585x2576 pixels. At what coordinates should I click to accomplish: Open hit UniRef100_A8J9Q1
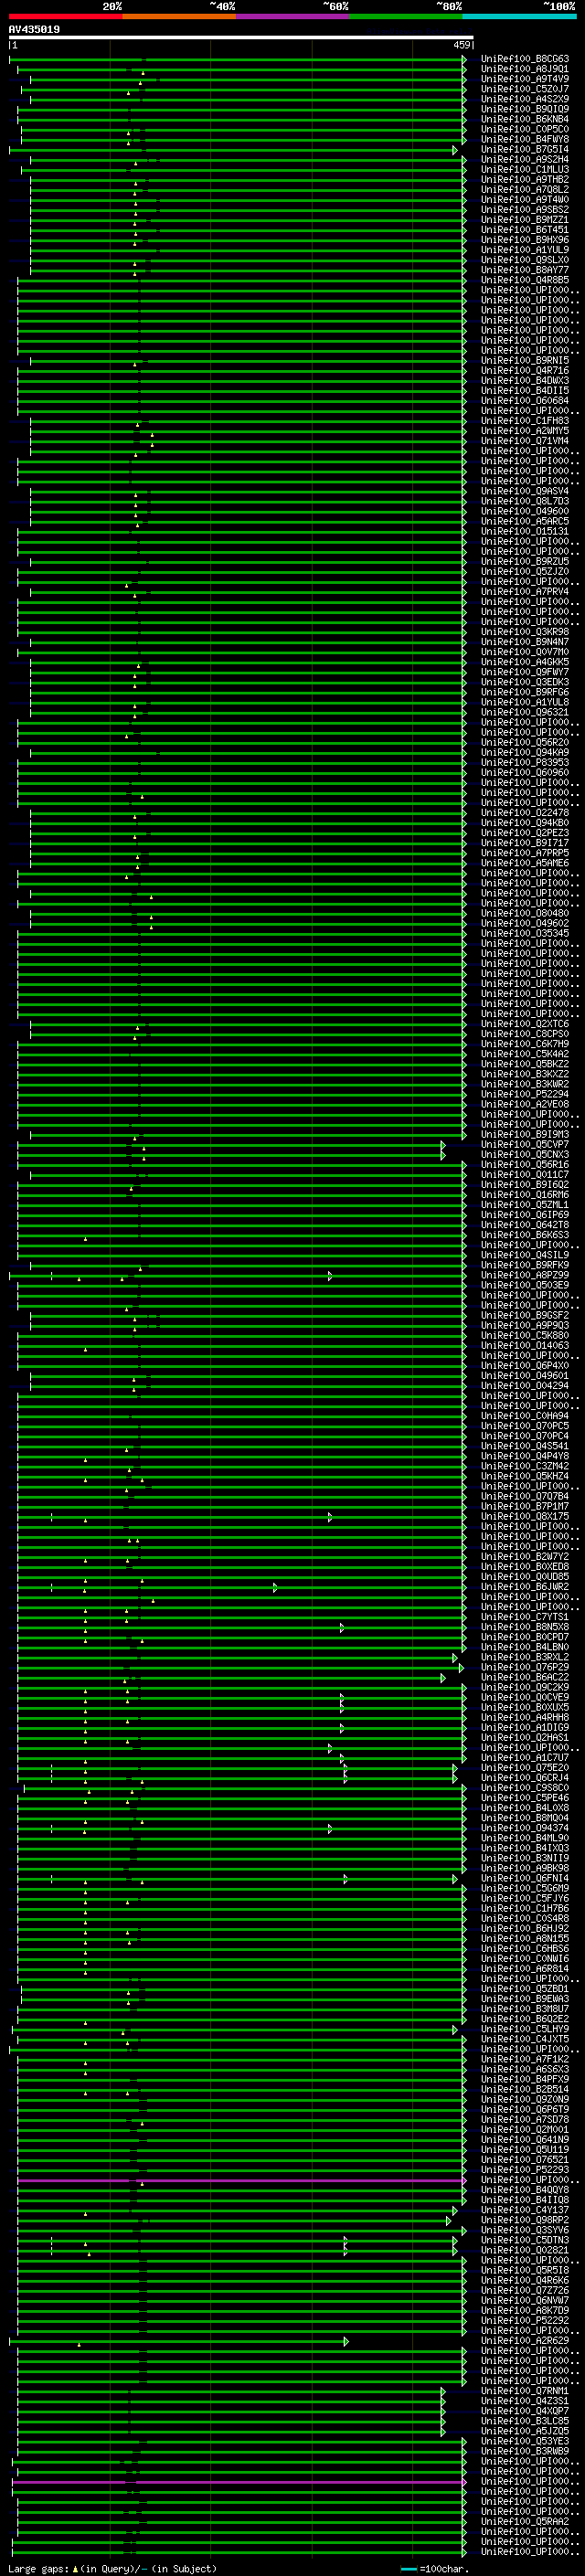525,69
